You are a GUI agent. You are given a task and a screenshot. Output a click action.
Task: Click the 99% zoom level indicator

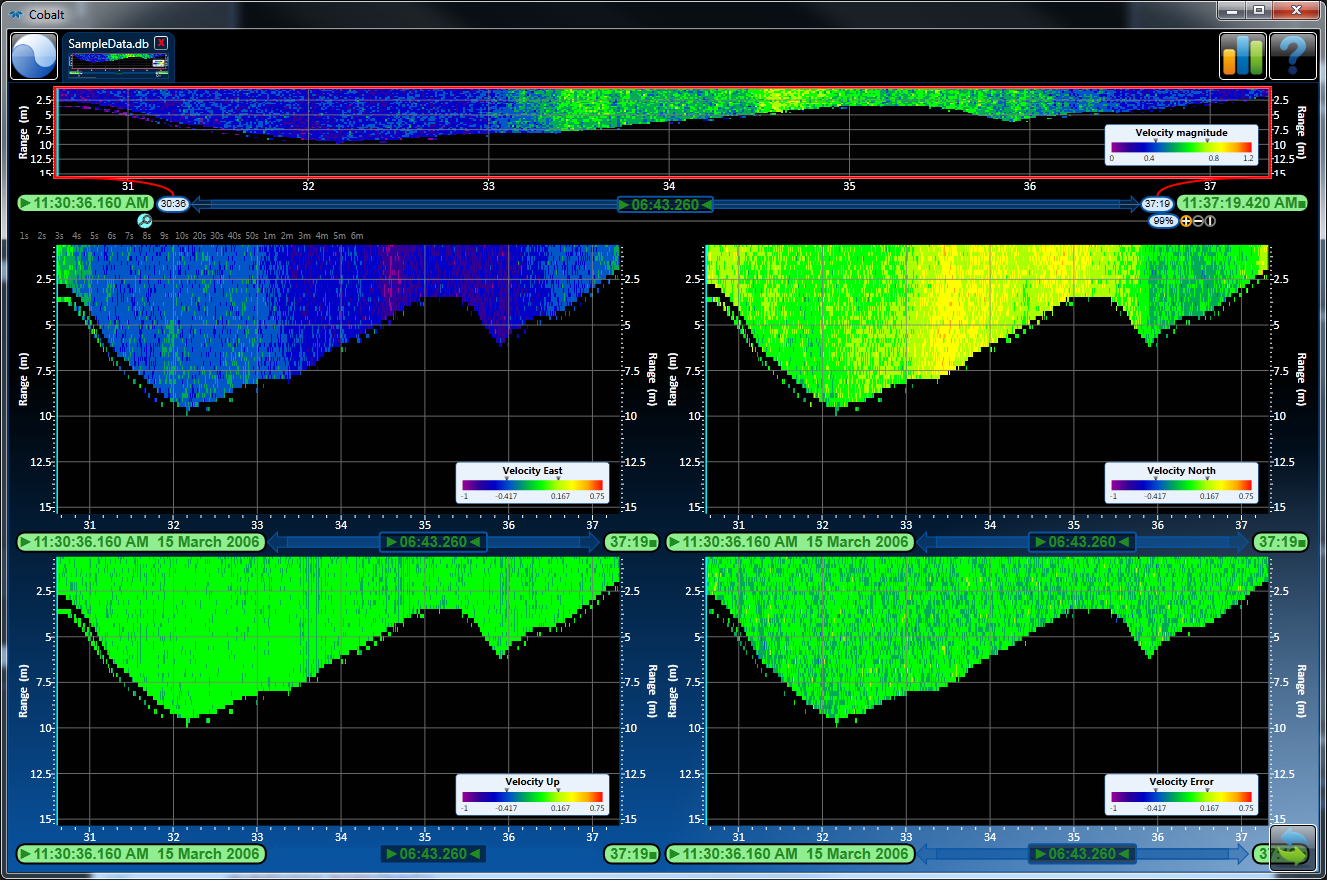point(1163,221)
